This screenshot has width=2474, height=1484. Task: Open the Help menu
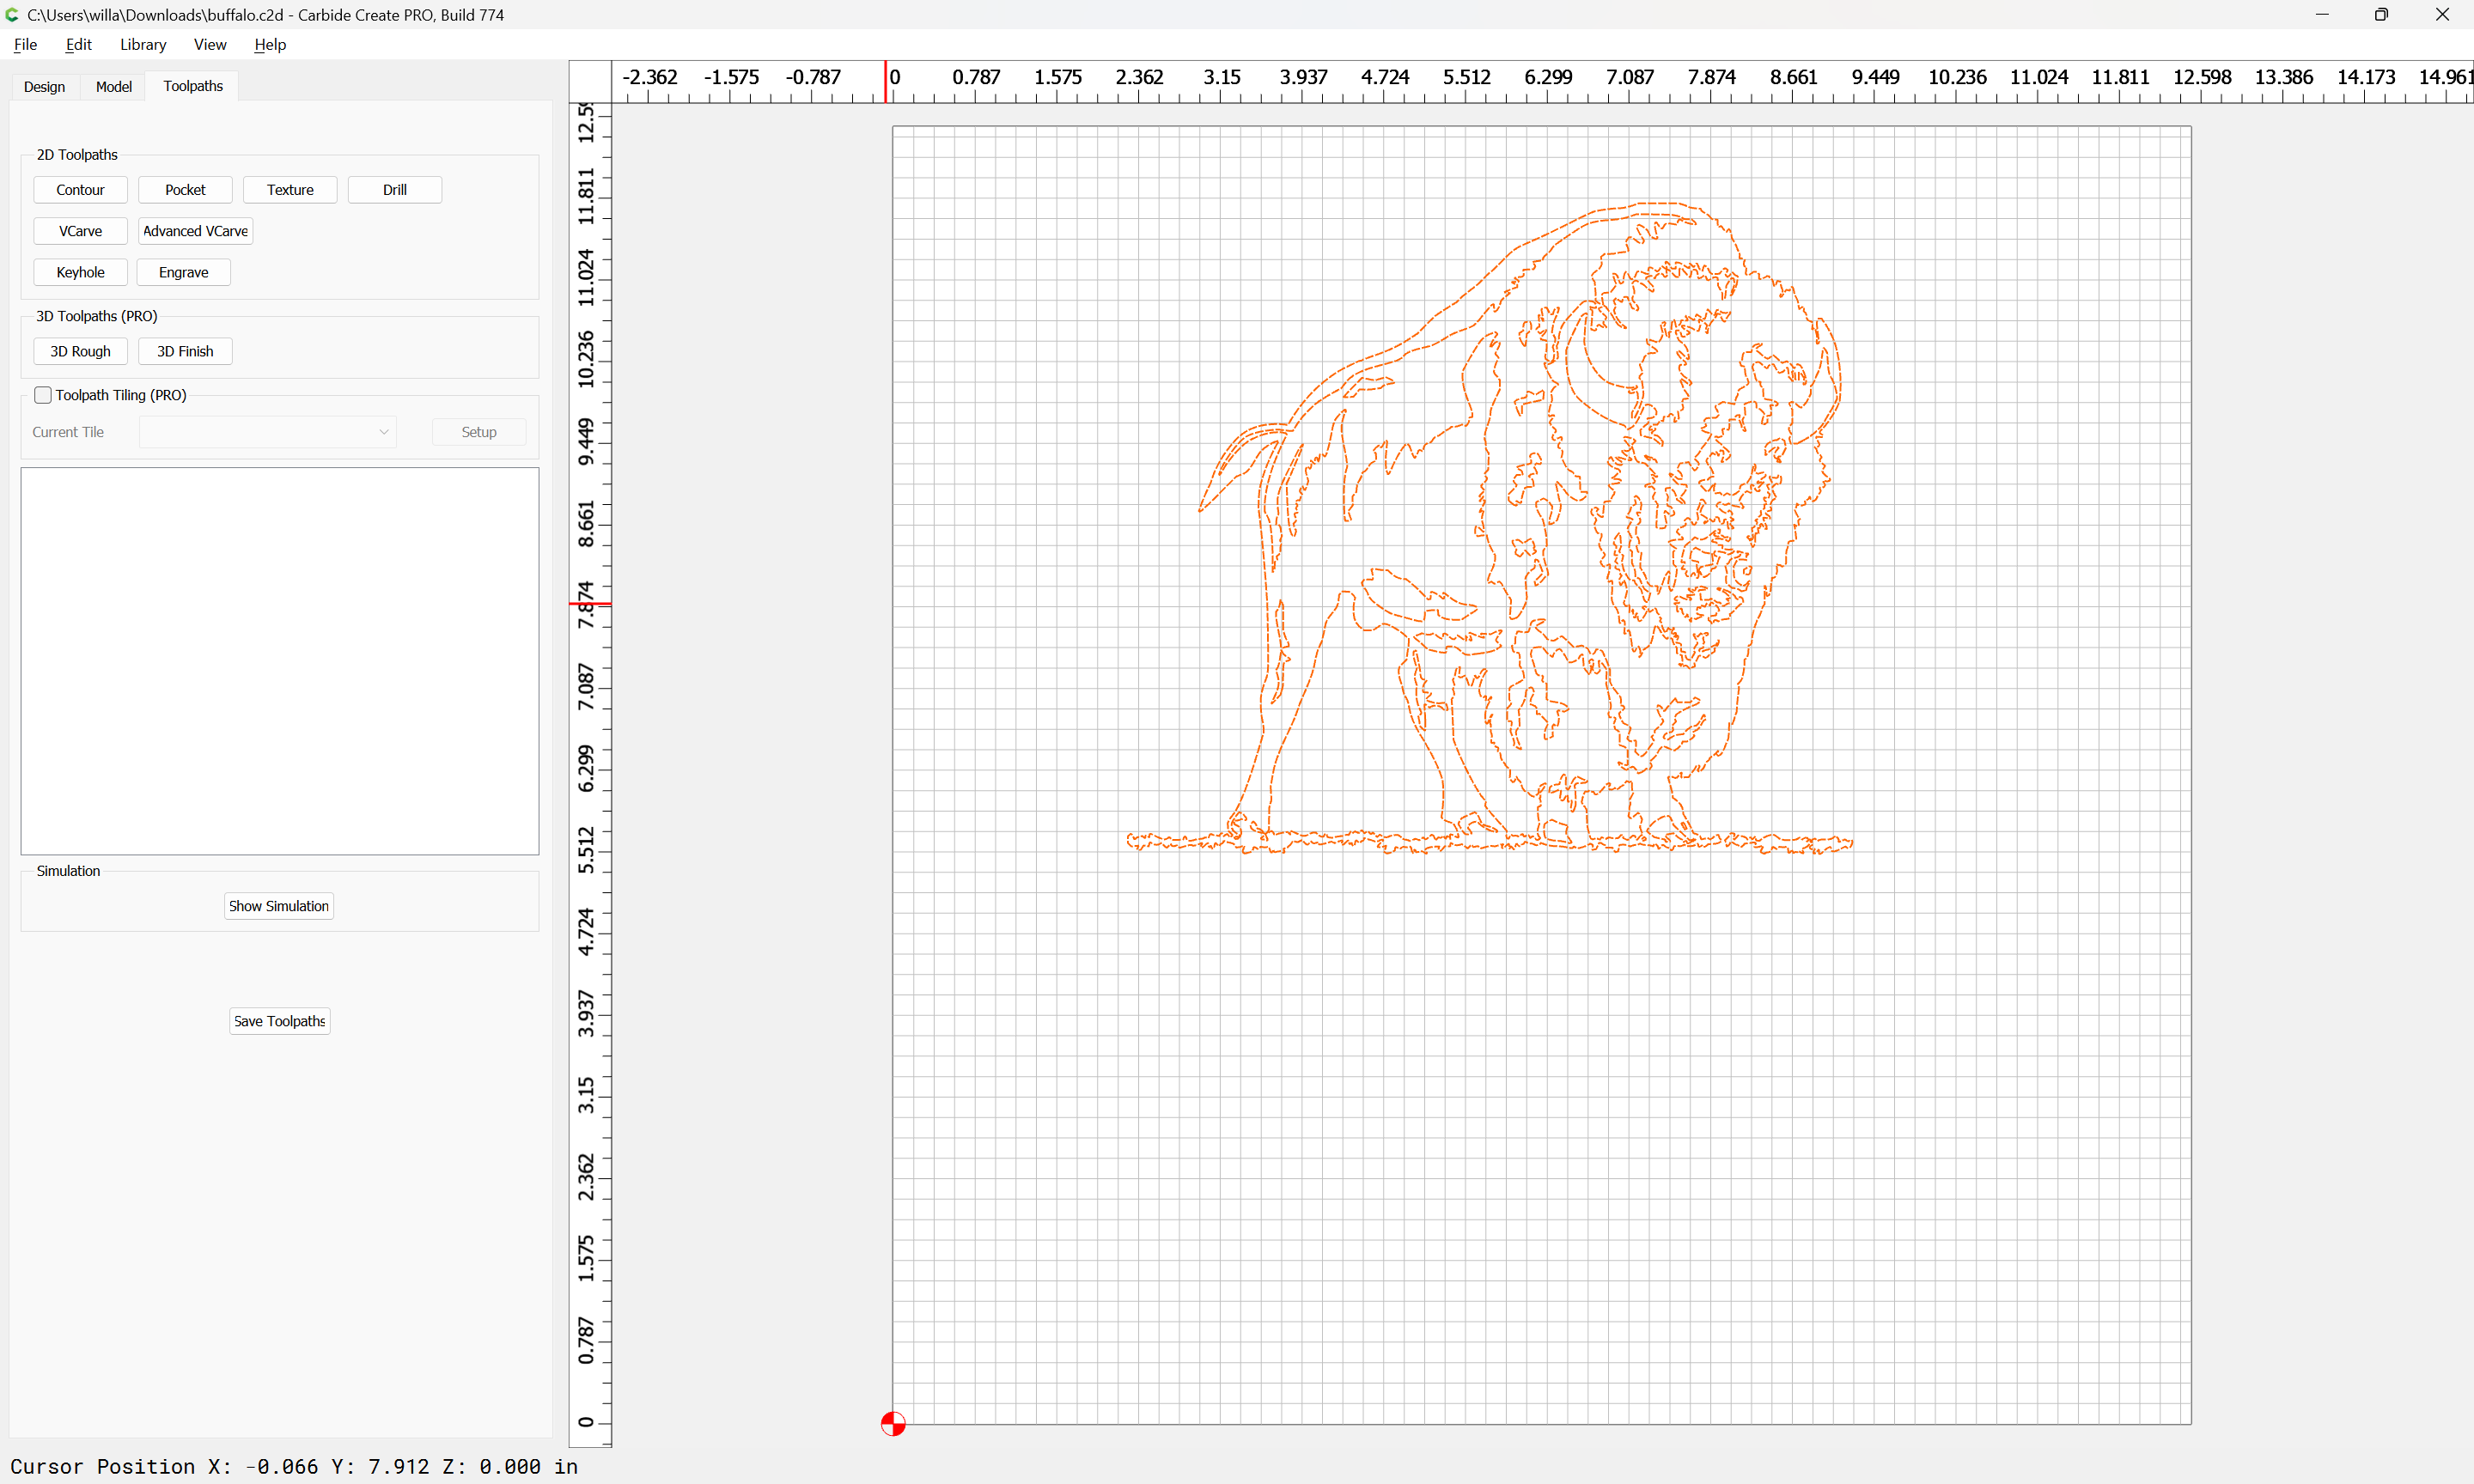(x=270, y=44)
